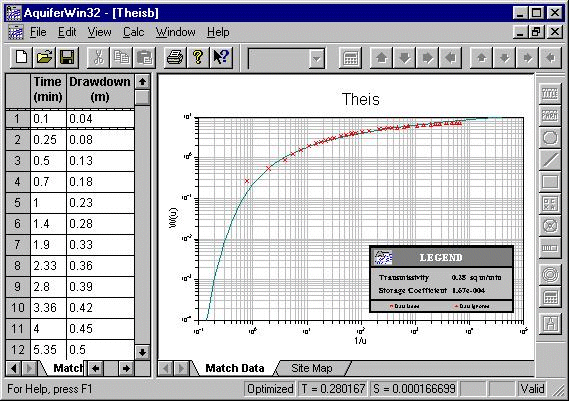This screenshot has width=569, height=401.
Task: Open a file with the folder icon
Action: 44,57
